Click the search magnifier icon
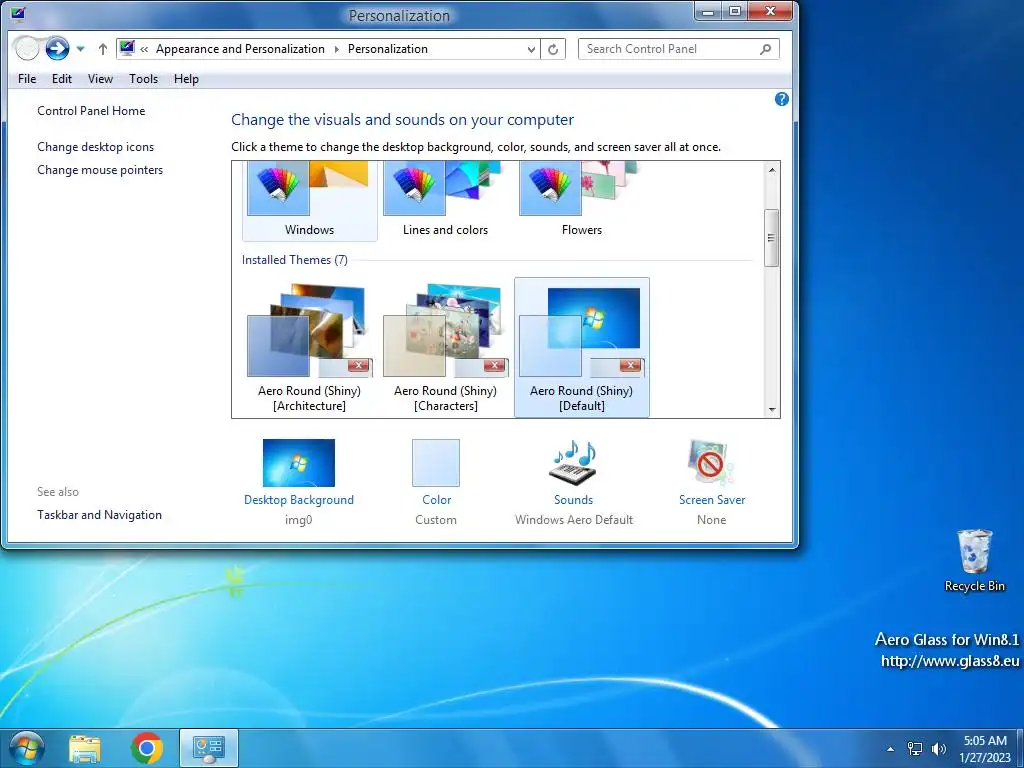Screen dimensions: 1024x768 pos(765,49)
